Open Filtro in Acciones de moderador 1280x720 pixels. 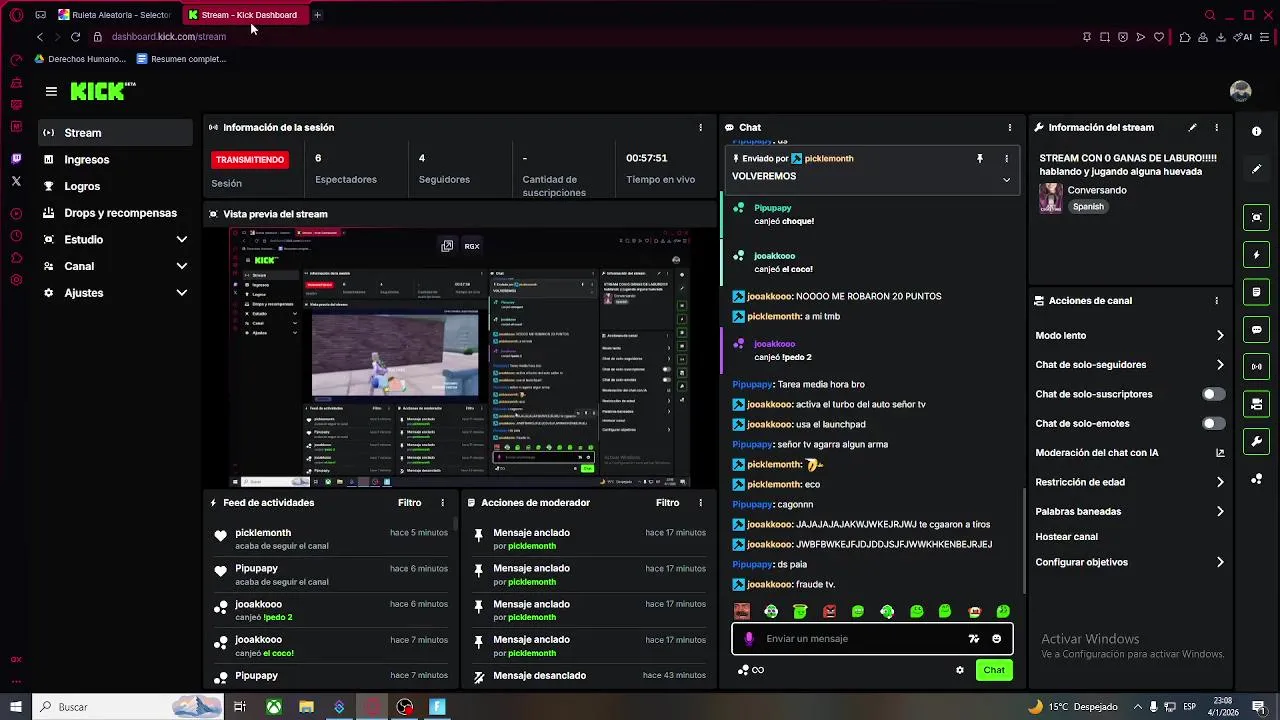667,503
